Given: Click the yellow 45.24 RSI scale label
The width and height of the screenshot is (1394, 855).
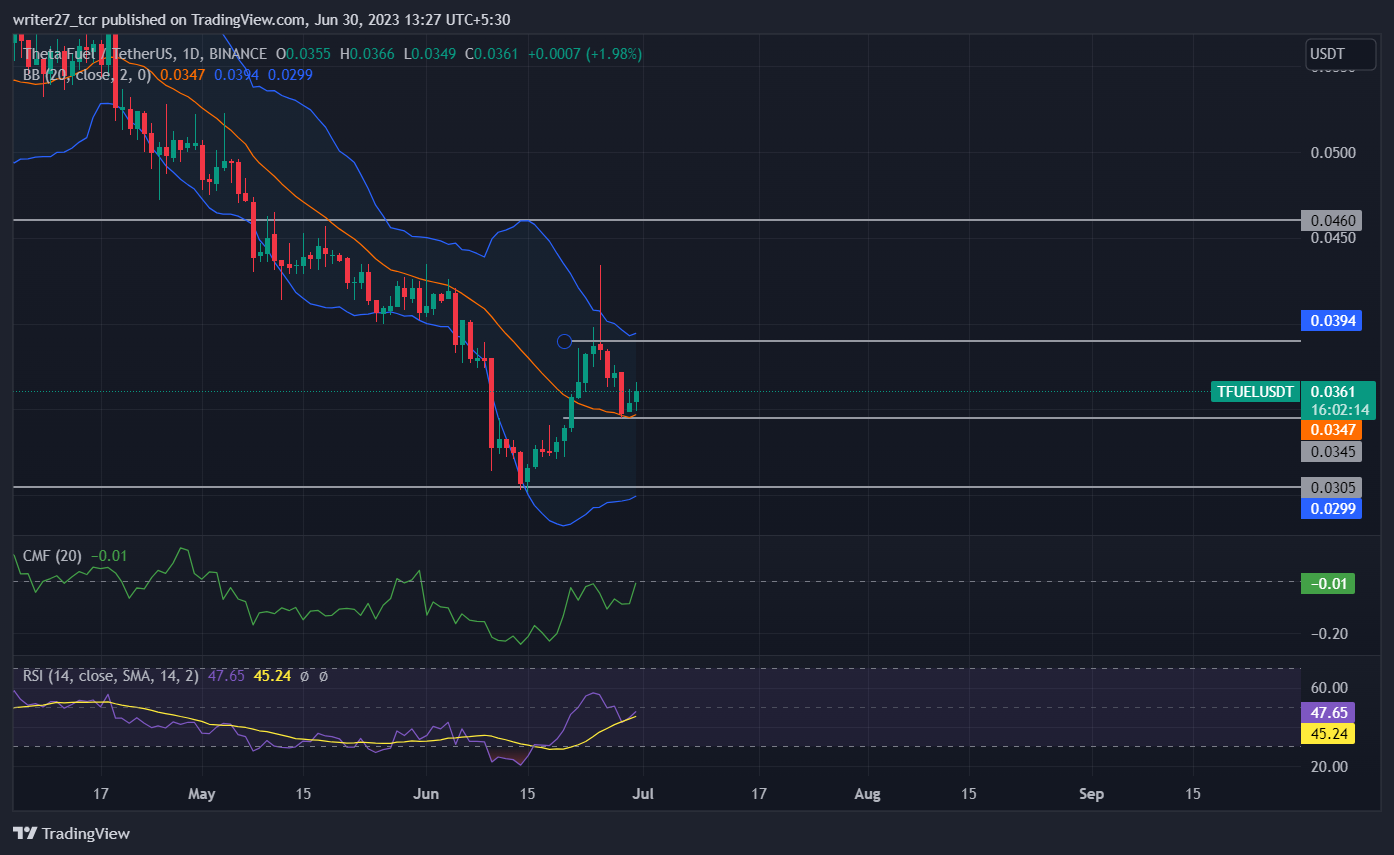Looking at the screenshot, I should point(1328,734).
